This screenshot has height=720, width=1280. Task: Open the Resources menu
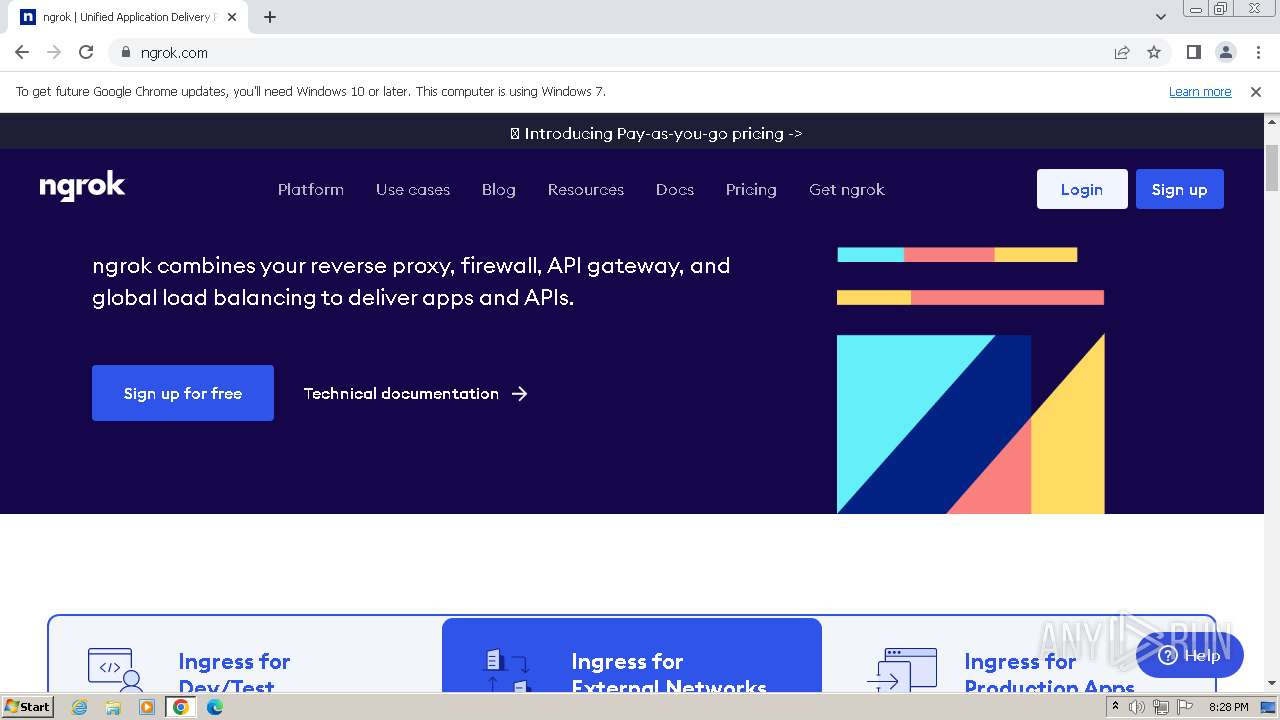click(586, 189)
